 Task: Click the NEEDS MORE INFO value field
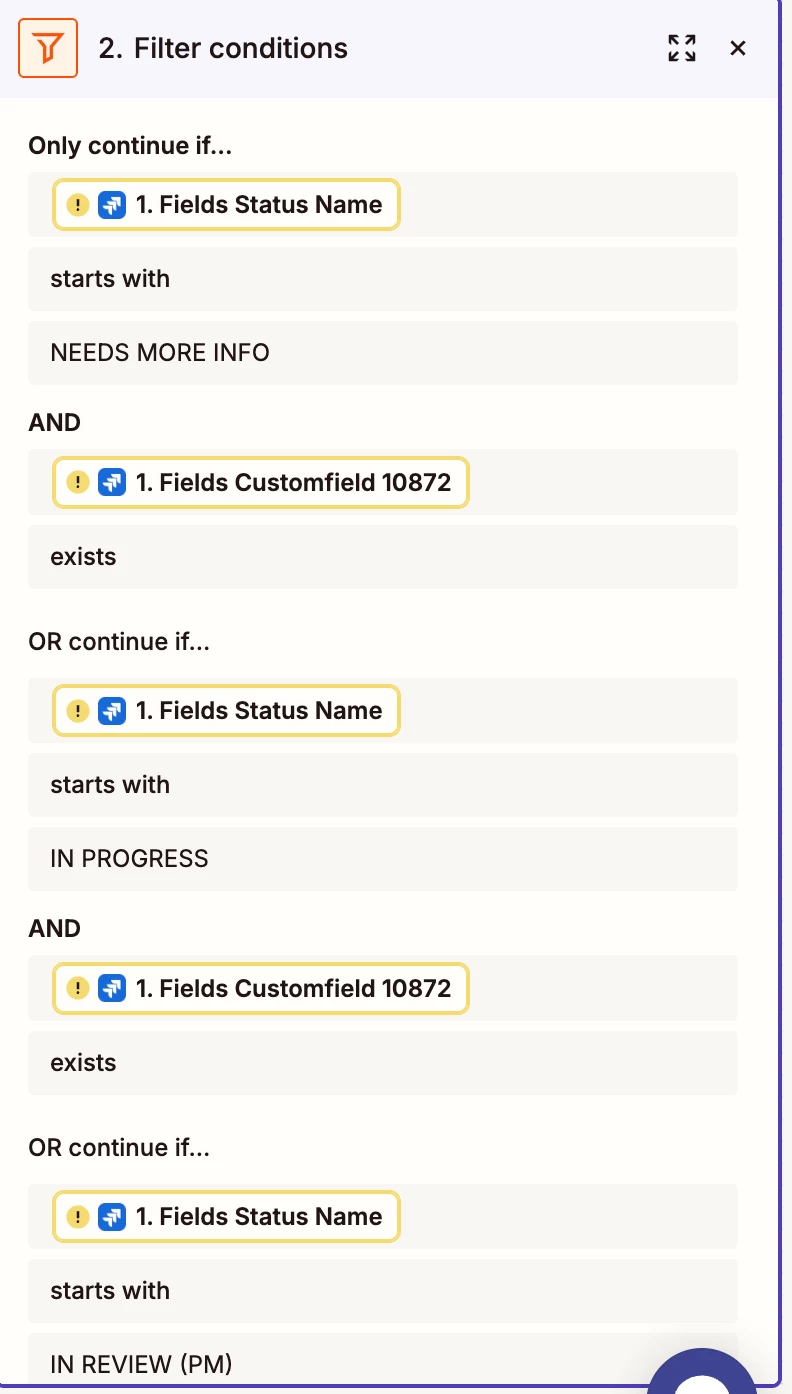coord(382,353)
